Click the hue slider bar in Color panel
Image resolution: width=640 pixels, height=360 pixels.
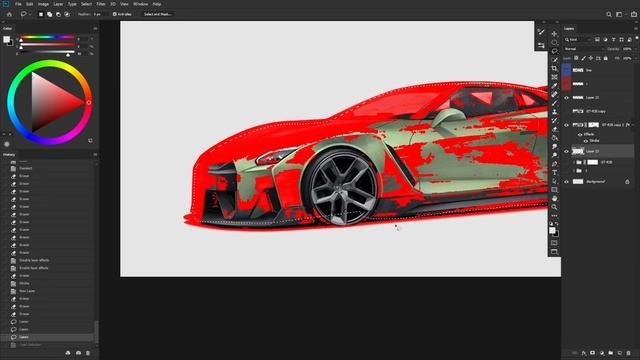point(48,37)
